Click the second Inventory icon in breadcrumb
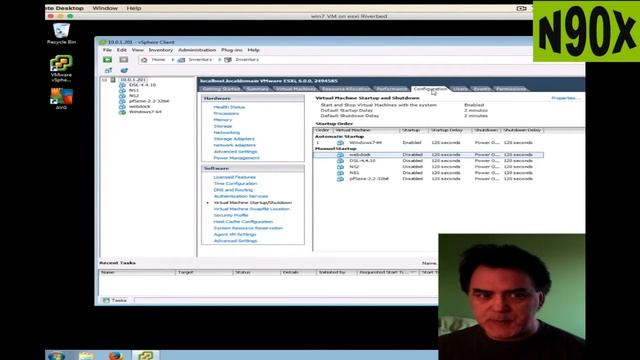 coord(228,60)
